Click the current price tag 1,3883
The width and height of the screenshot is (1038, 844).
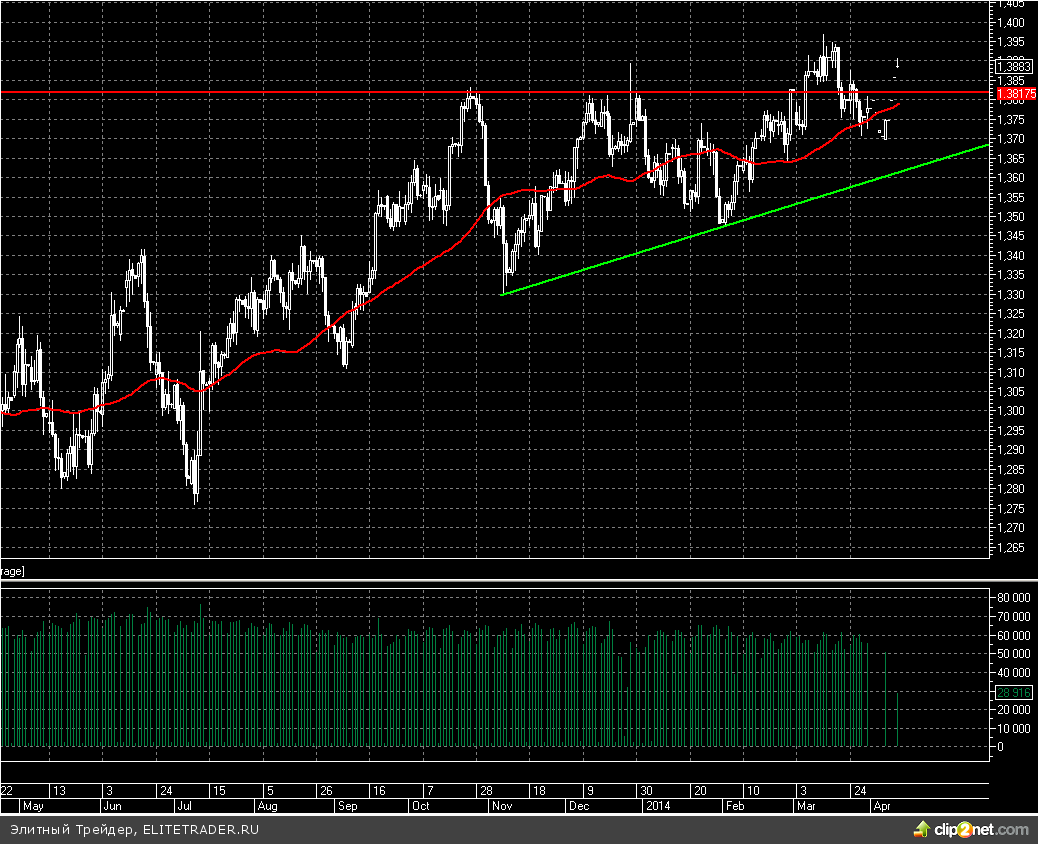tap(1014, 67)
